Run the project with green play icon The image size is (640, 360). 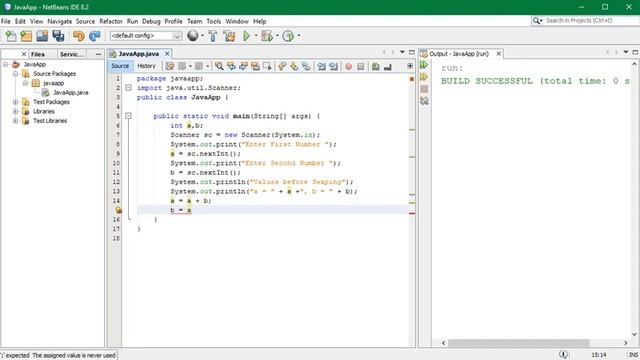coord(247,36)
